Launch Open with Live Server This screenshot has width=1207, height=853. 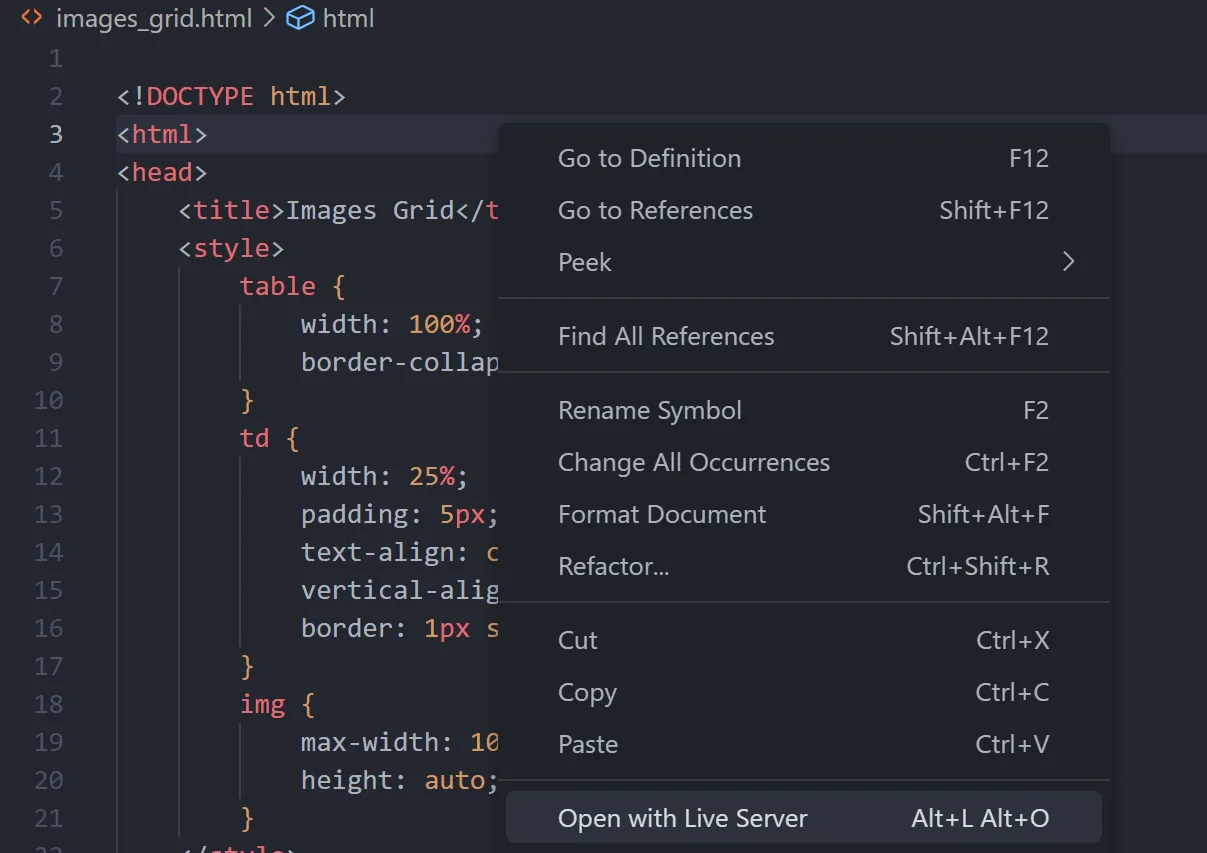pos(682,818)
